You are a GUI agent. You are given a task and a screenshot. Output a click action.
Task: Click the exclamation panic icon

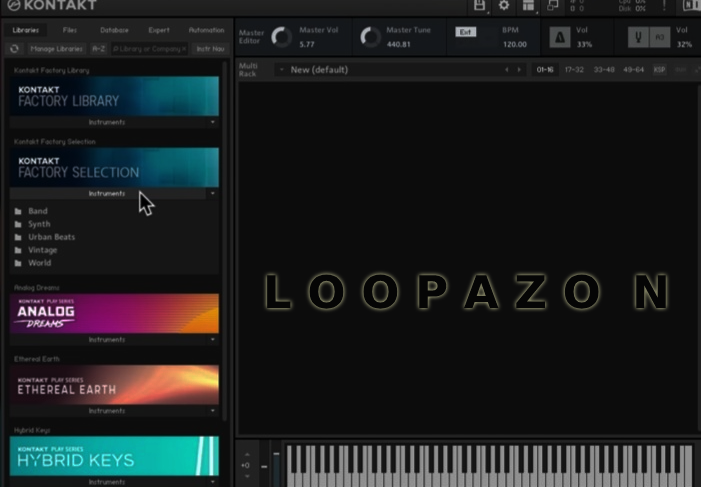[x=665, y=7]
